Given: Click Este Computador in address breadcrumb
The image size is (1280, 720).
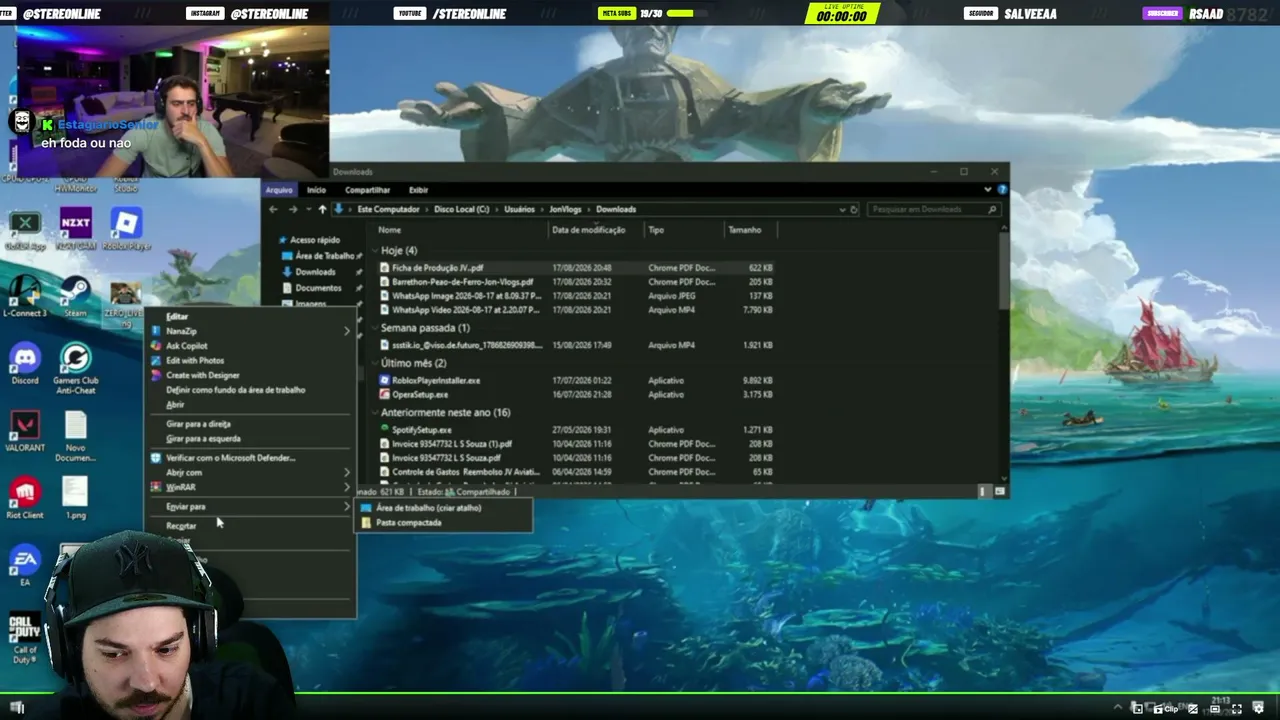Looking at the screenshot, I should pos(388,209).
